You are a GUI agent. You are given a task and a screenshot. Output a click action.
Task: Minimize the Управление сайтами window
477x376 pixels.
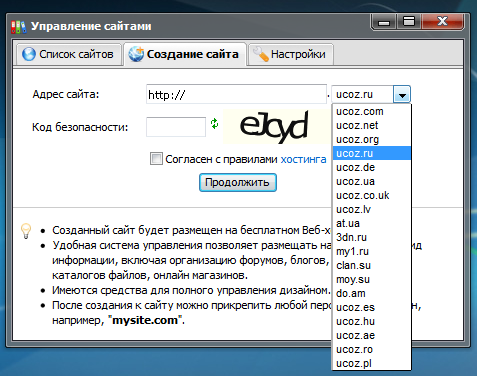pos(384,22)
